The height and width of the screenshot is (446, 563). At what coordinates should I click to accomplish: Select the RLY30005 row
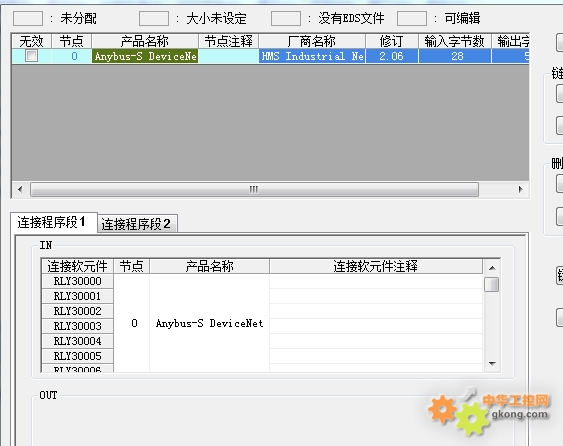click(x=78, y=356)
